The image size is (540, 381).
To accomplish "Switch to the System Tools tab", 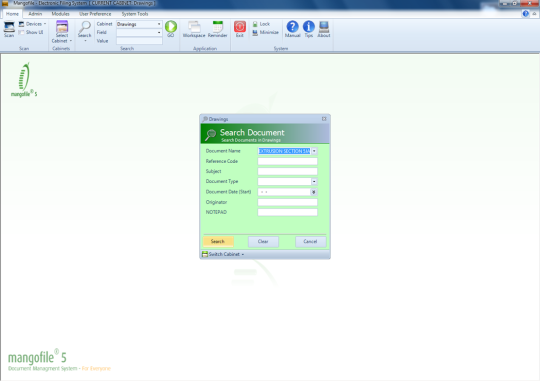I will point(135,14).
